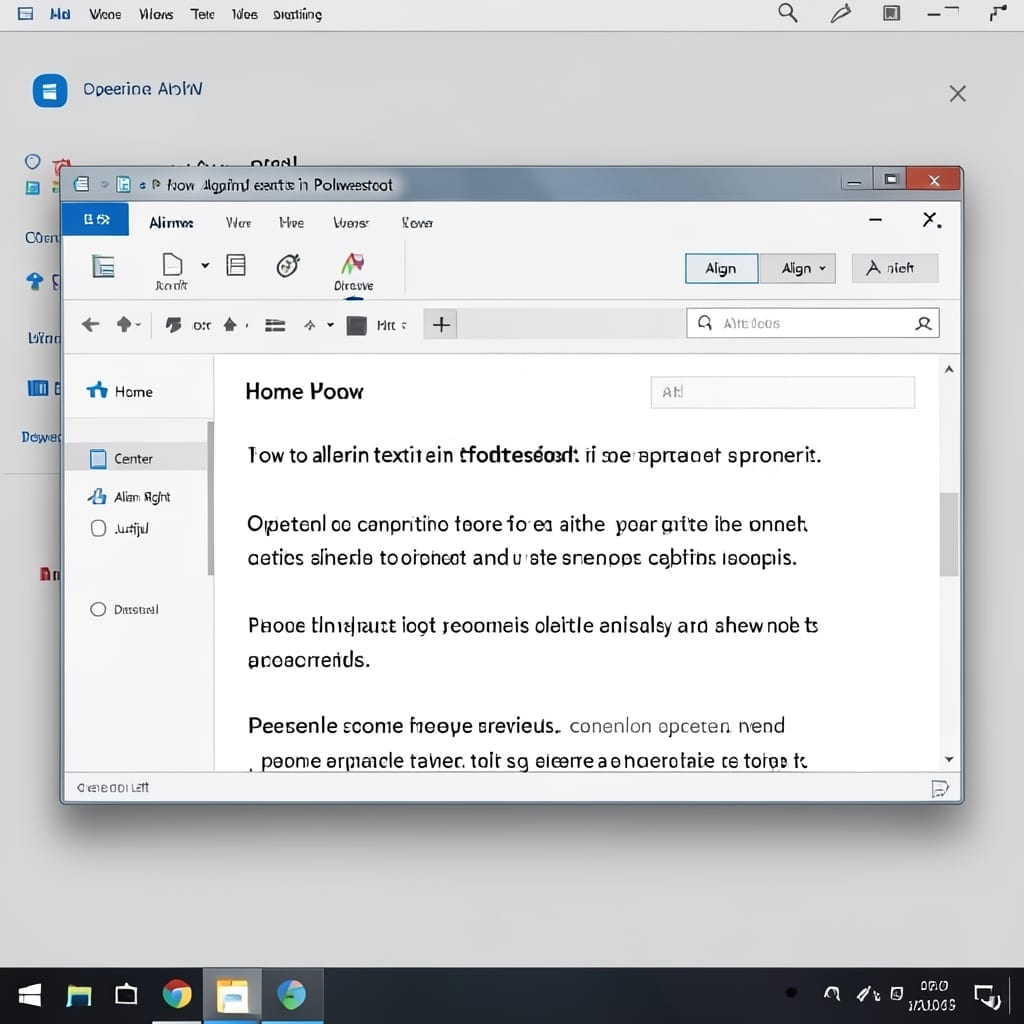The width and height of the screenshot is (1024, 1024).
Task: Open File Explorer from the taskbar
Action: coord(79,995)
